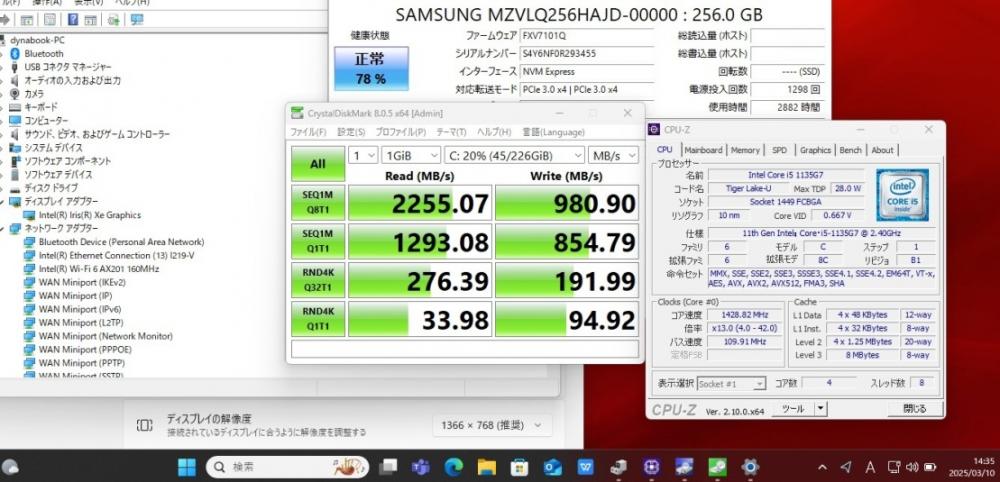
Task: Click the camera category icon in the device tree
Action: (15, 94)
